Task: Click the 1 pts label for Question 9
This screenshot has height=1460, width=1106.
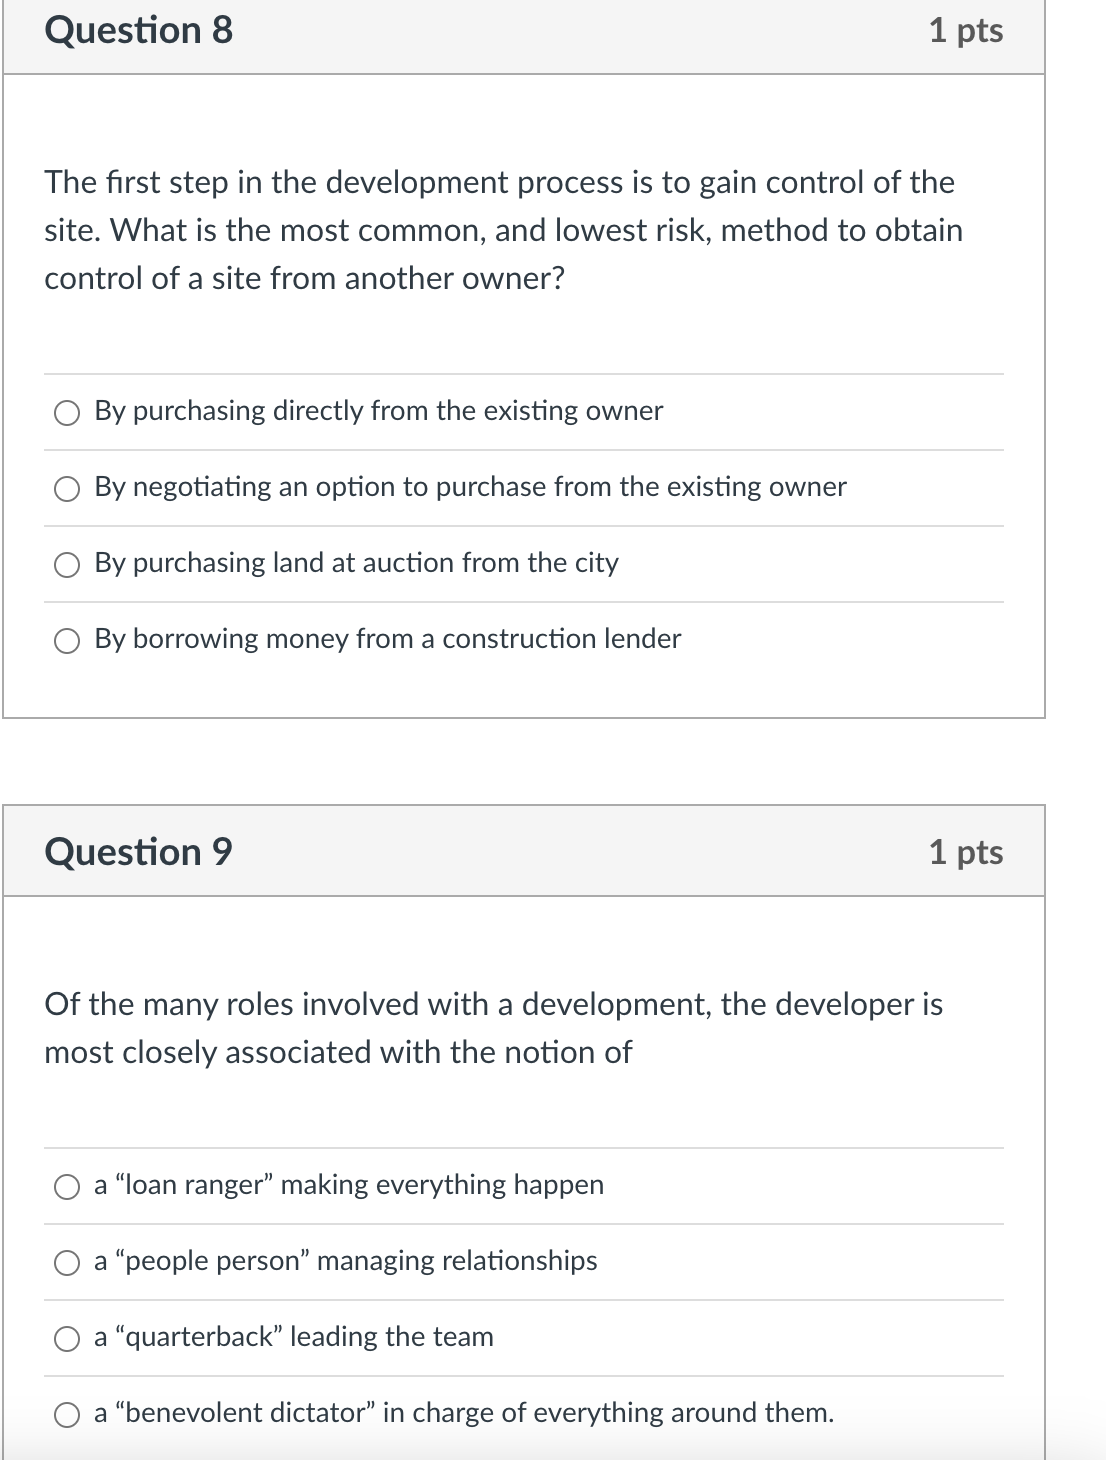Action: pyautogui.click(x=969, y=852)
